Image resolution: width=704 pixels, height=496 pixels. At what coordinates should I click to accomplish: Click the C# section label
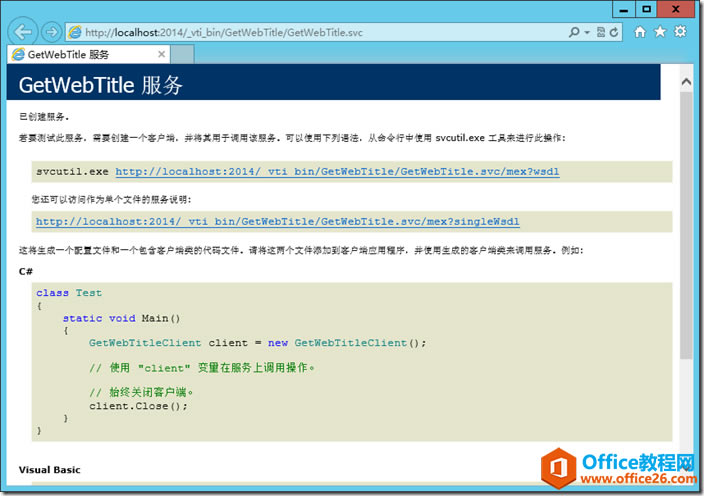click(26, 271)
